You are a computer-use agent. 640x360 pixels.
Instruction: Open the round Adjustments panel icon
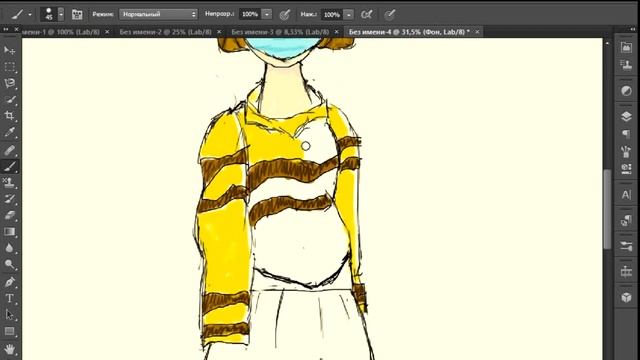(x=626, y=91)
